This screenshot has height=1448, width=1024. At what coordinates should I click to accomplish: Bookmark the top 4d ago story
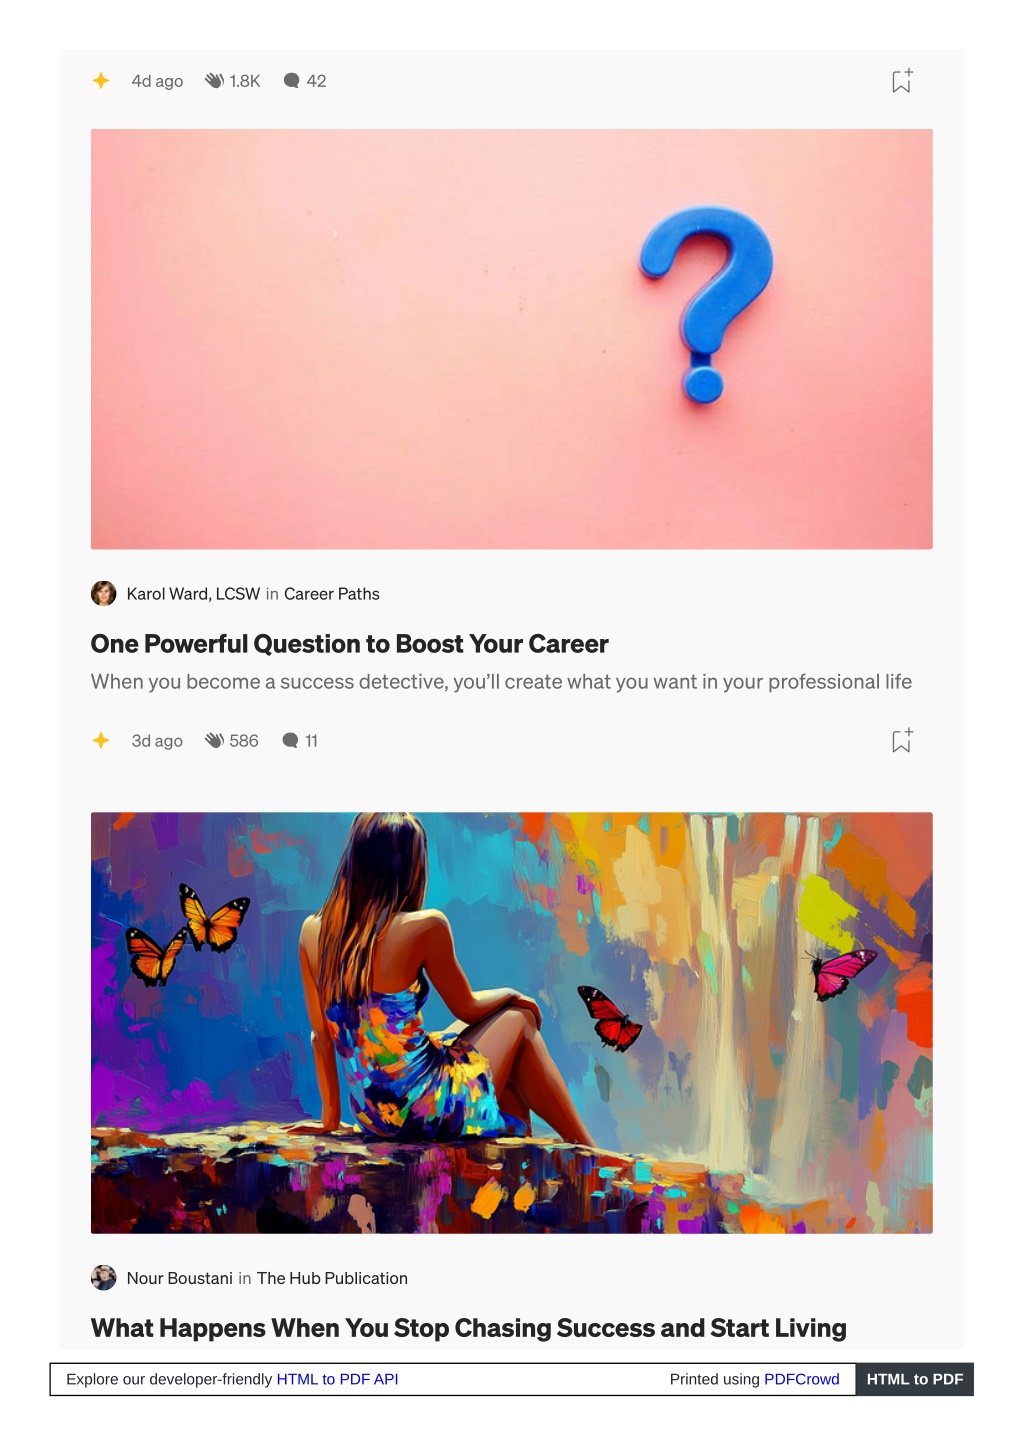point(902,81)
